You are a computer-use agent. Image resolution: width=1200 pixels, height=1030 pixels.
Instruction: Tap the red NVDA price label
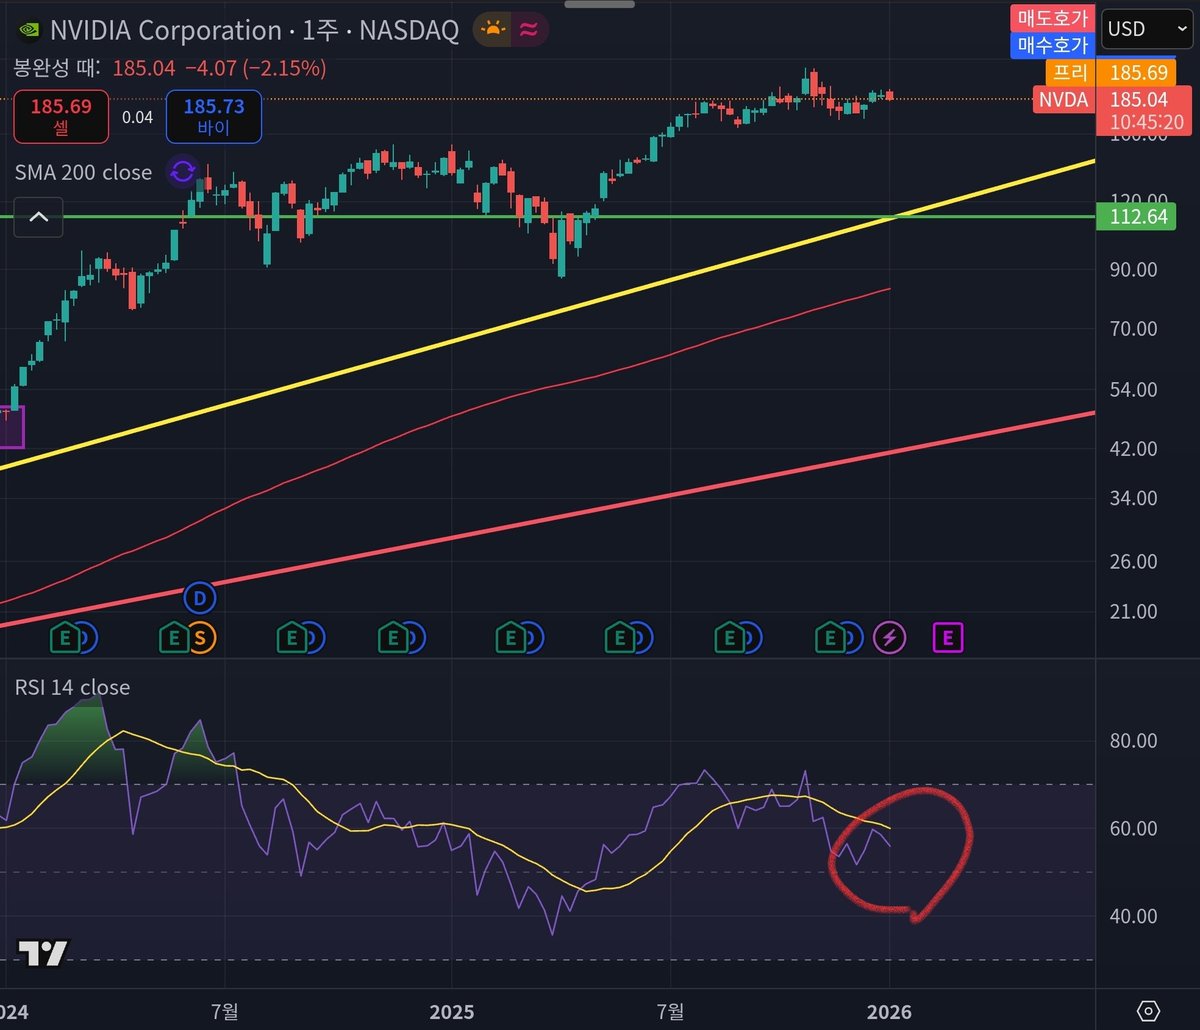click(x=1062, y=99)
